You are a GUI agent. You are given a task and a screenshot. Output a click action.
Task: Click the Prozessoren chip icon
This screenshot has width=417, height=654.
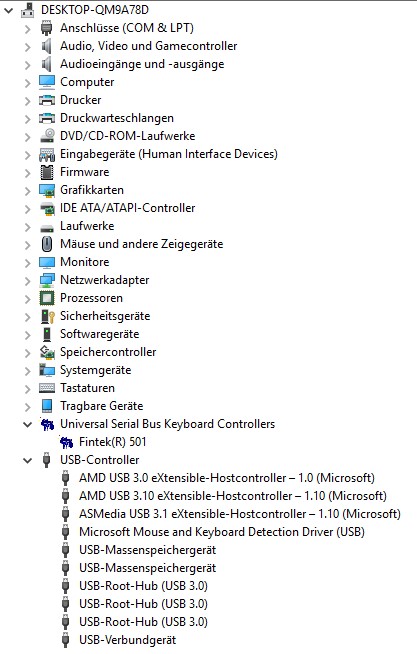pos(47,298)
